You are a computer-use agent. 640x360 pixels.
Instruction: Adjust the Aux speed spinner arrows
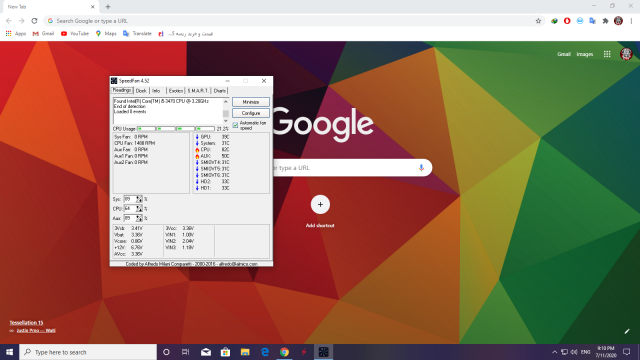[x=139, y=218]
